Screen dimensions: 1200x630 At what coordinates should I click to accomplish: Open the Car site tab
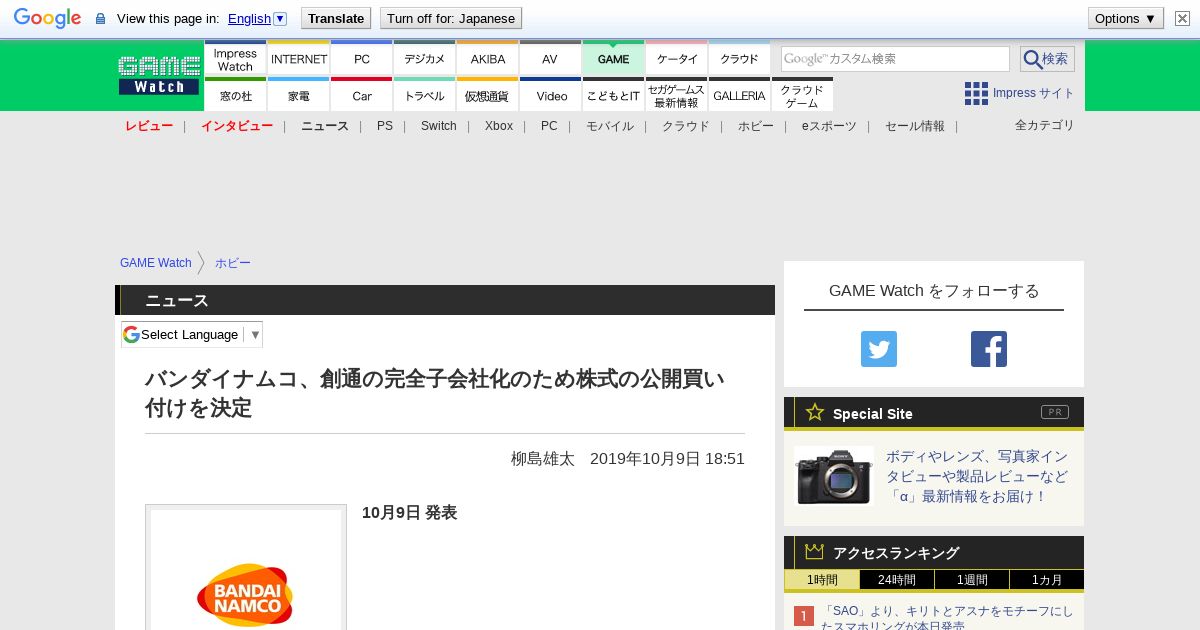pos(362,95)
